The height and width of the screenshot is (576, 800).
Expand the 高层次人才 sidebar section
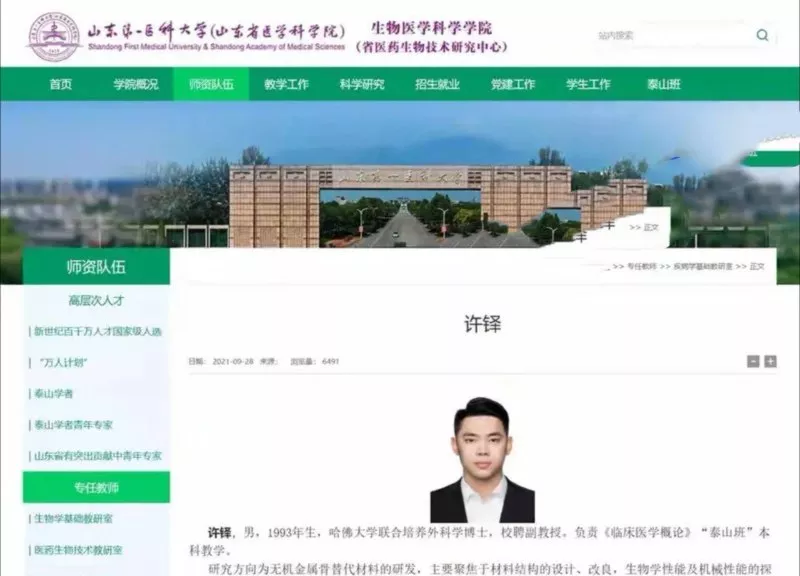pyautogui.click(x=96, y=300)
